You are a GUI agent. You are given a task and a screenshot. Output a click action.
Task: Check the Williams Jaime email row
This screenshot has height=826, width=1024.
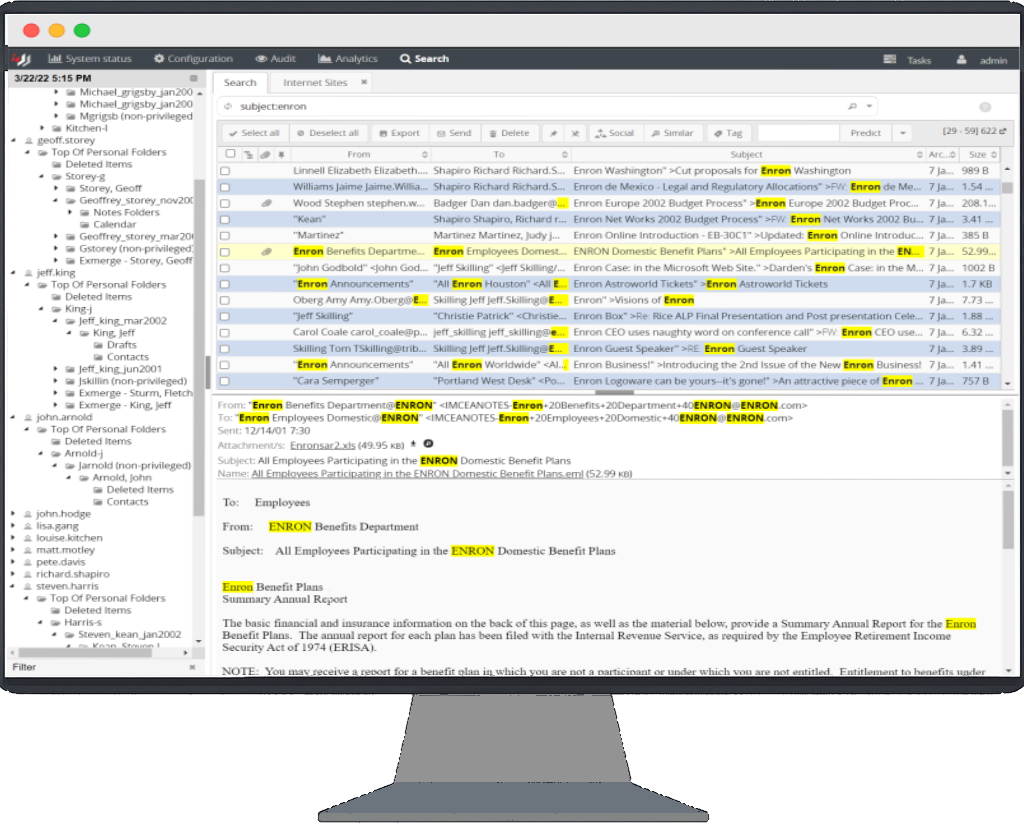point(225,187)
